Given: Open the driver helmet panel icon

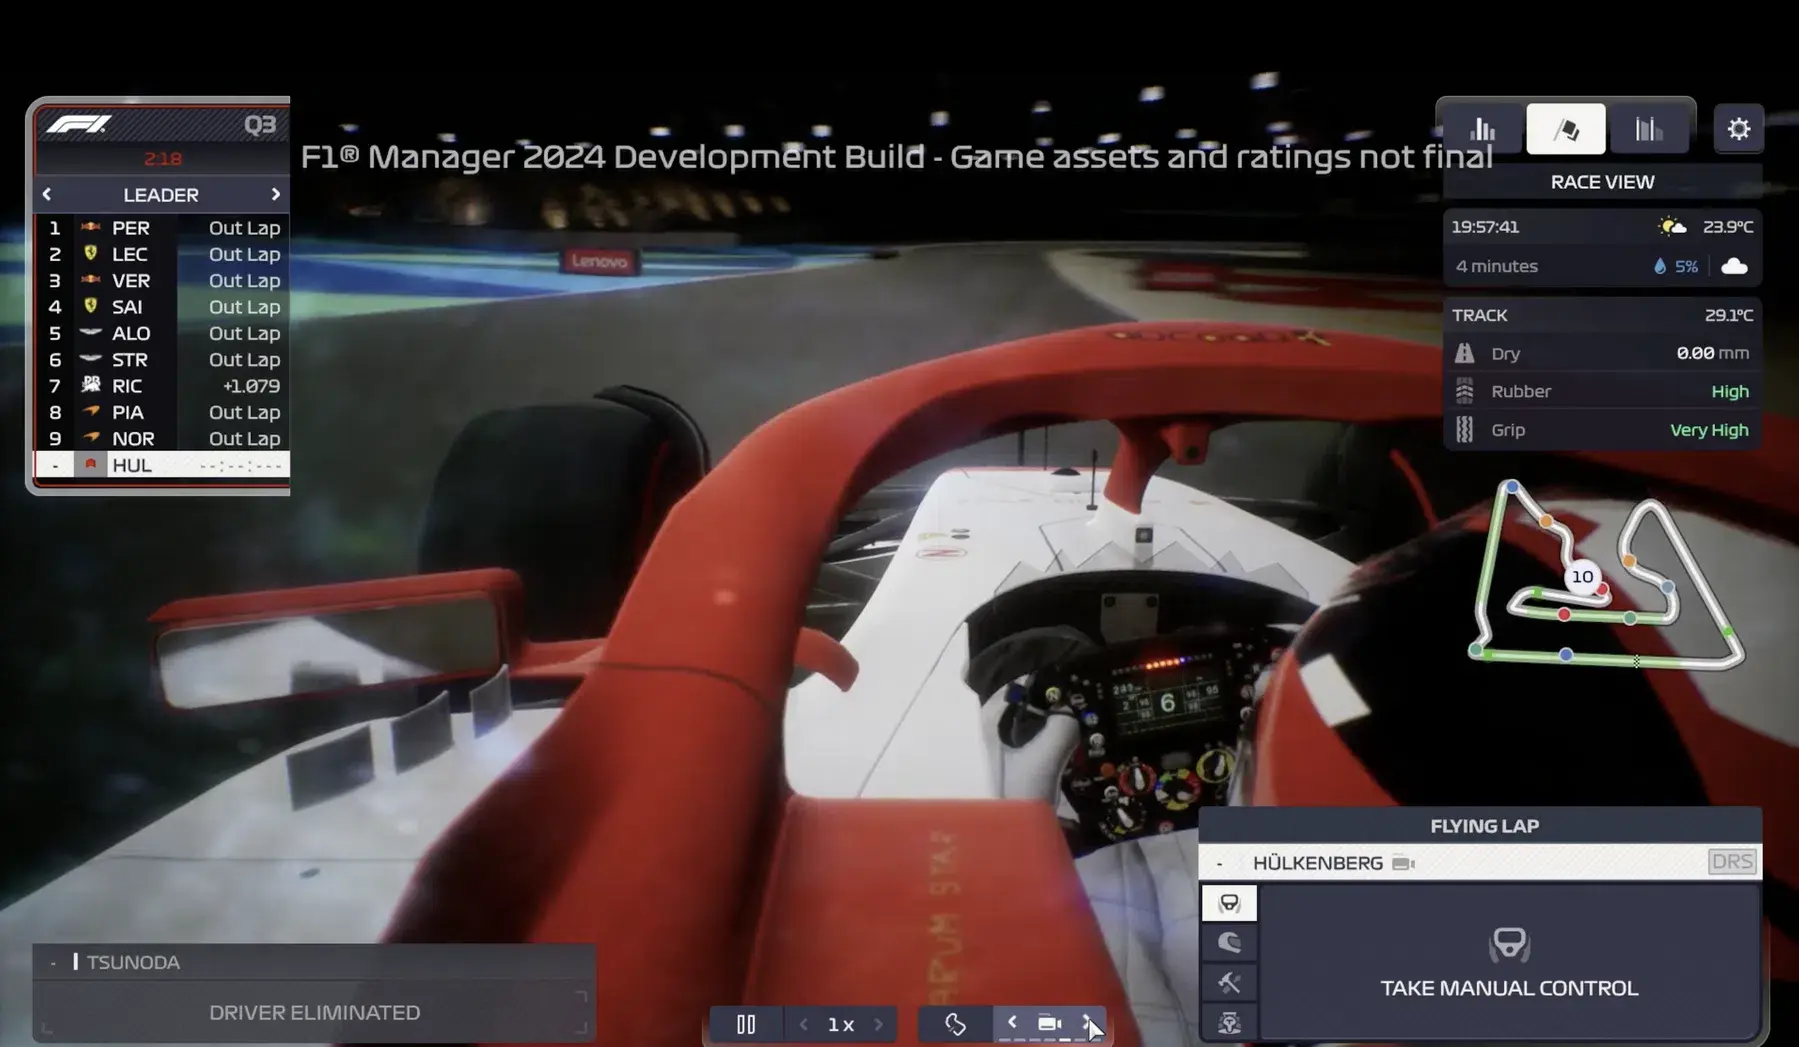Looking at the screenshot, I should pyautogui.click(x=1229, y=943).
